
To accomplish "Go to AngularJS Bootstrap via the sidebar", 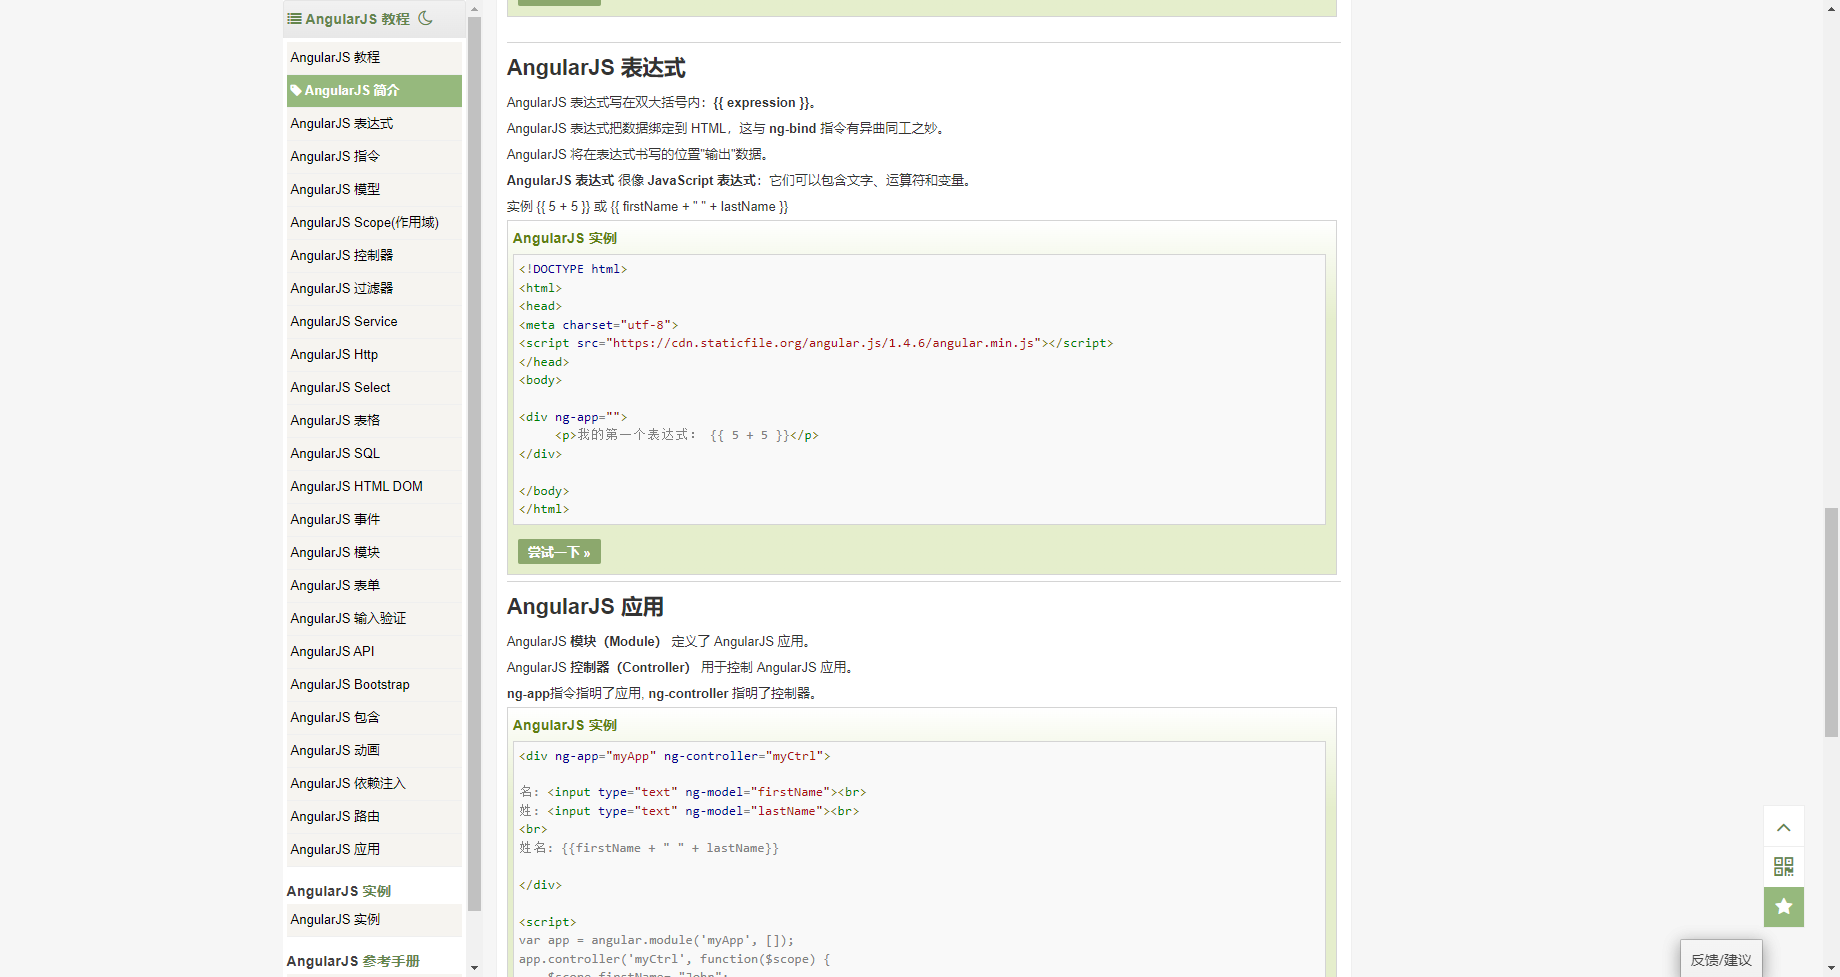I will (x=349, y=684).
